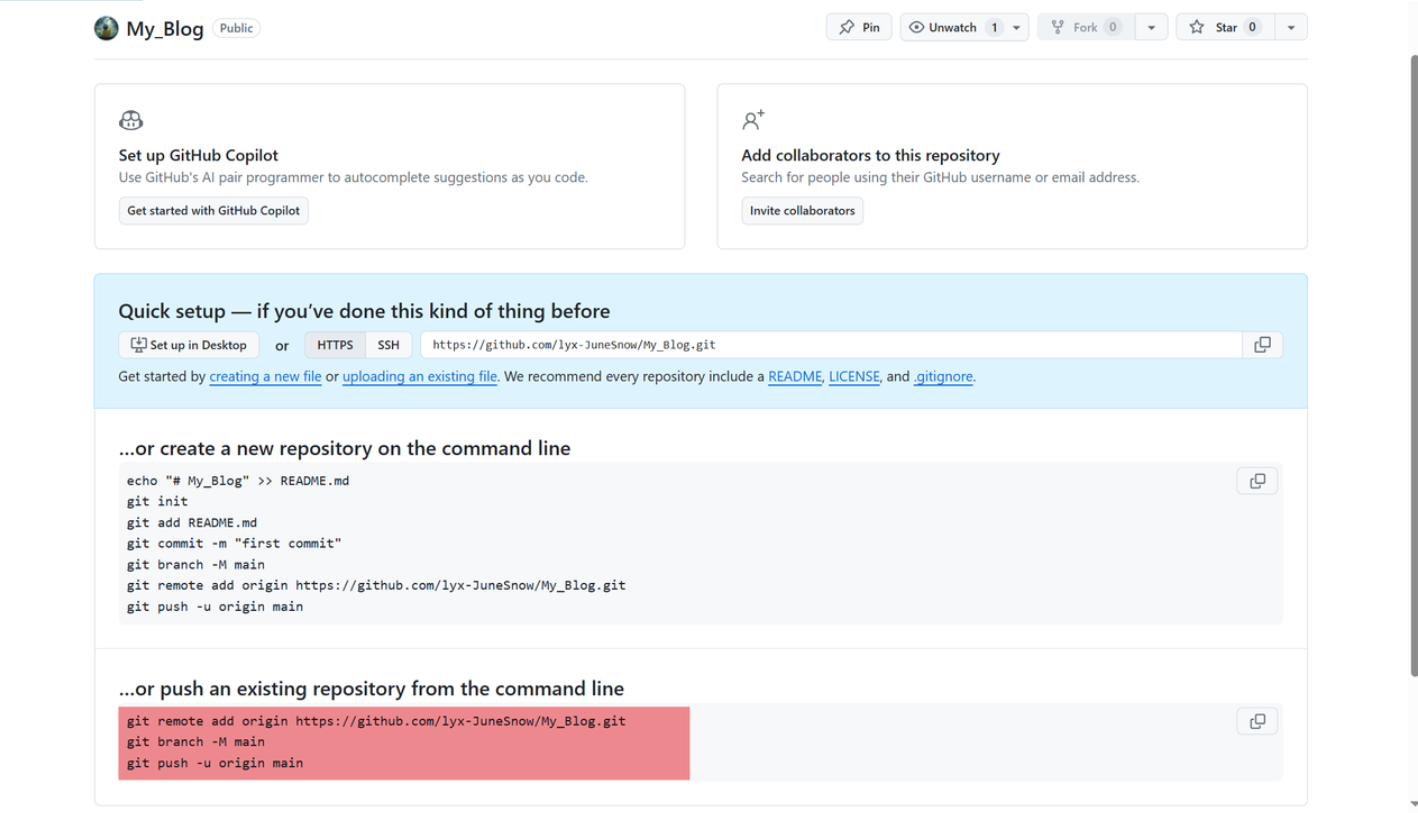1418x813 pixels.
Task: Click the 'git init' command line
Action: point(157,501)
